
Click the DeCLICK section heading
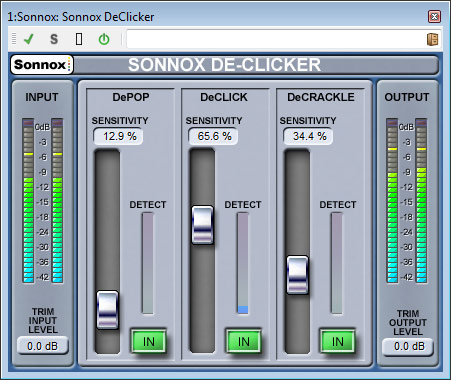point(224,97)
